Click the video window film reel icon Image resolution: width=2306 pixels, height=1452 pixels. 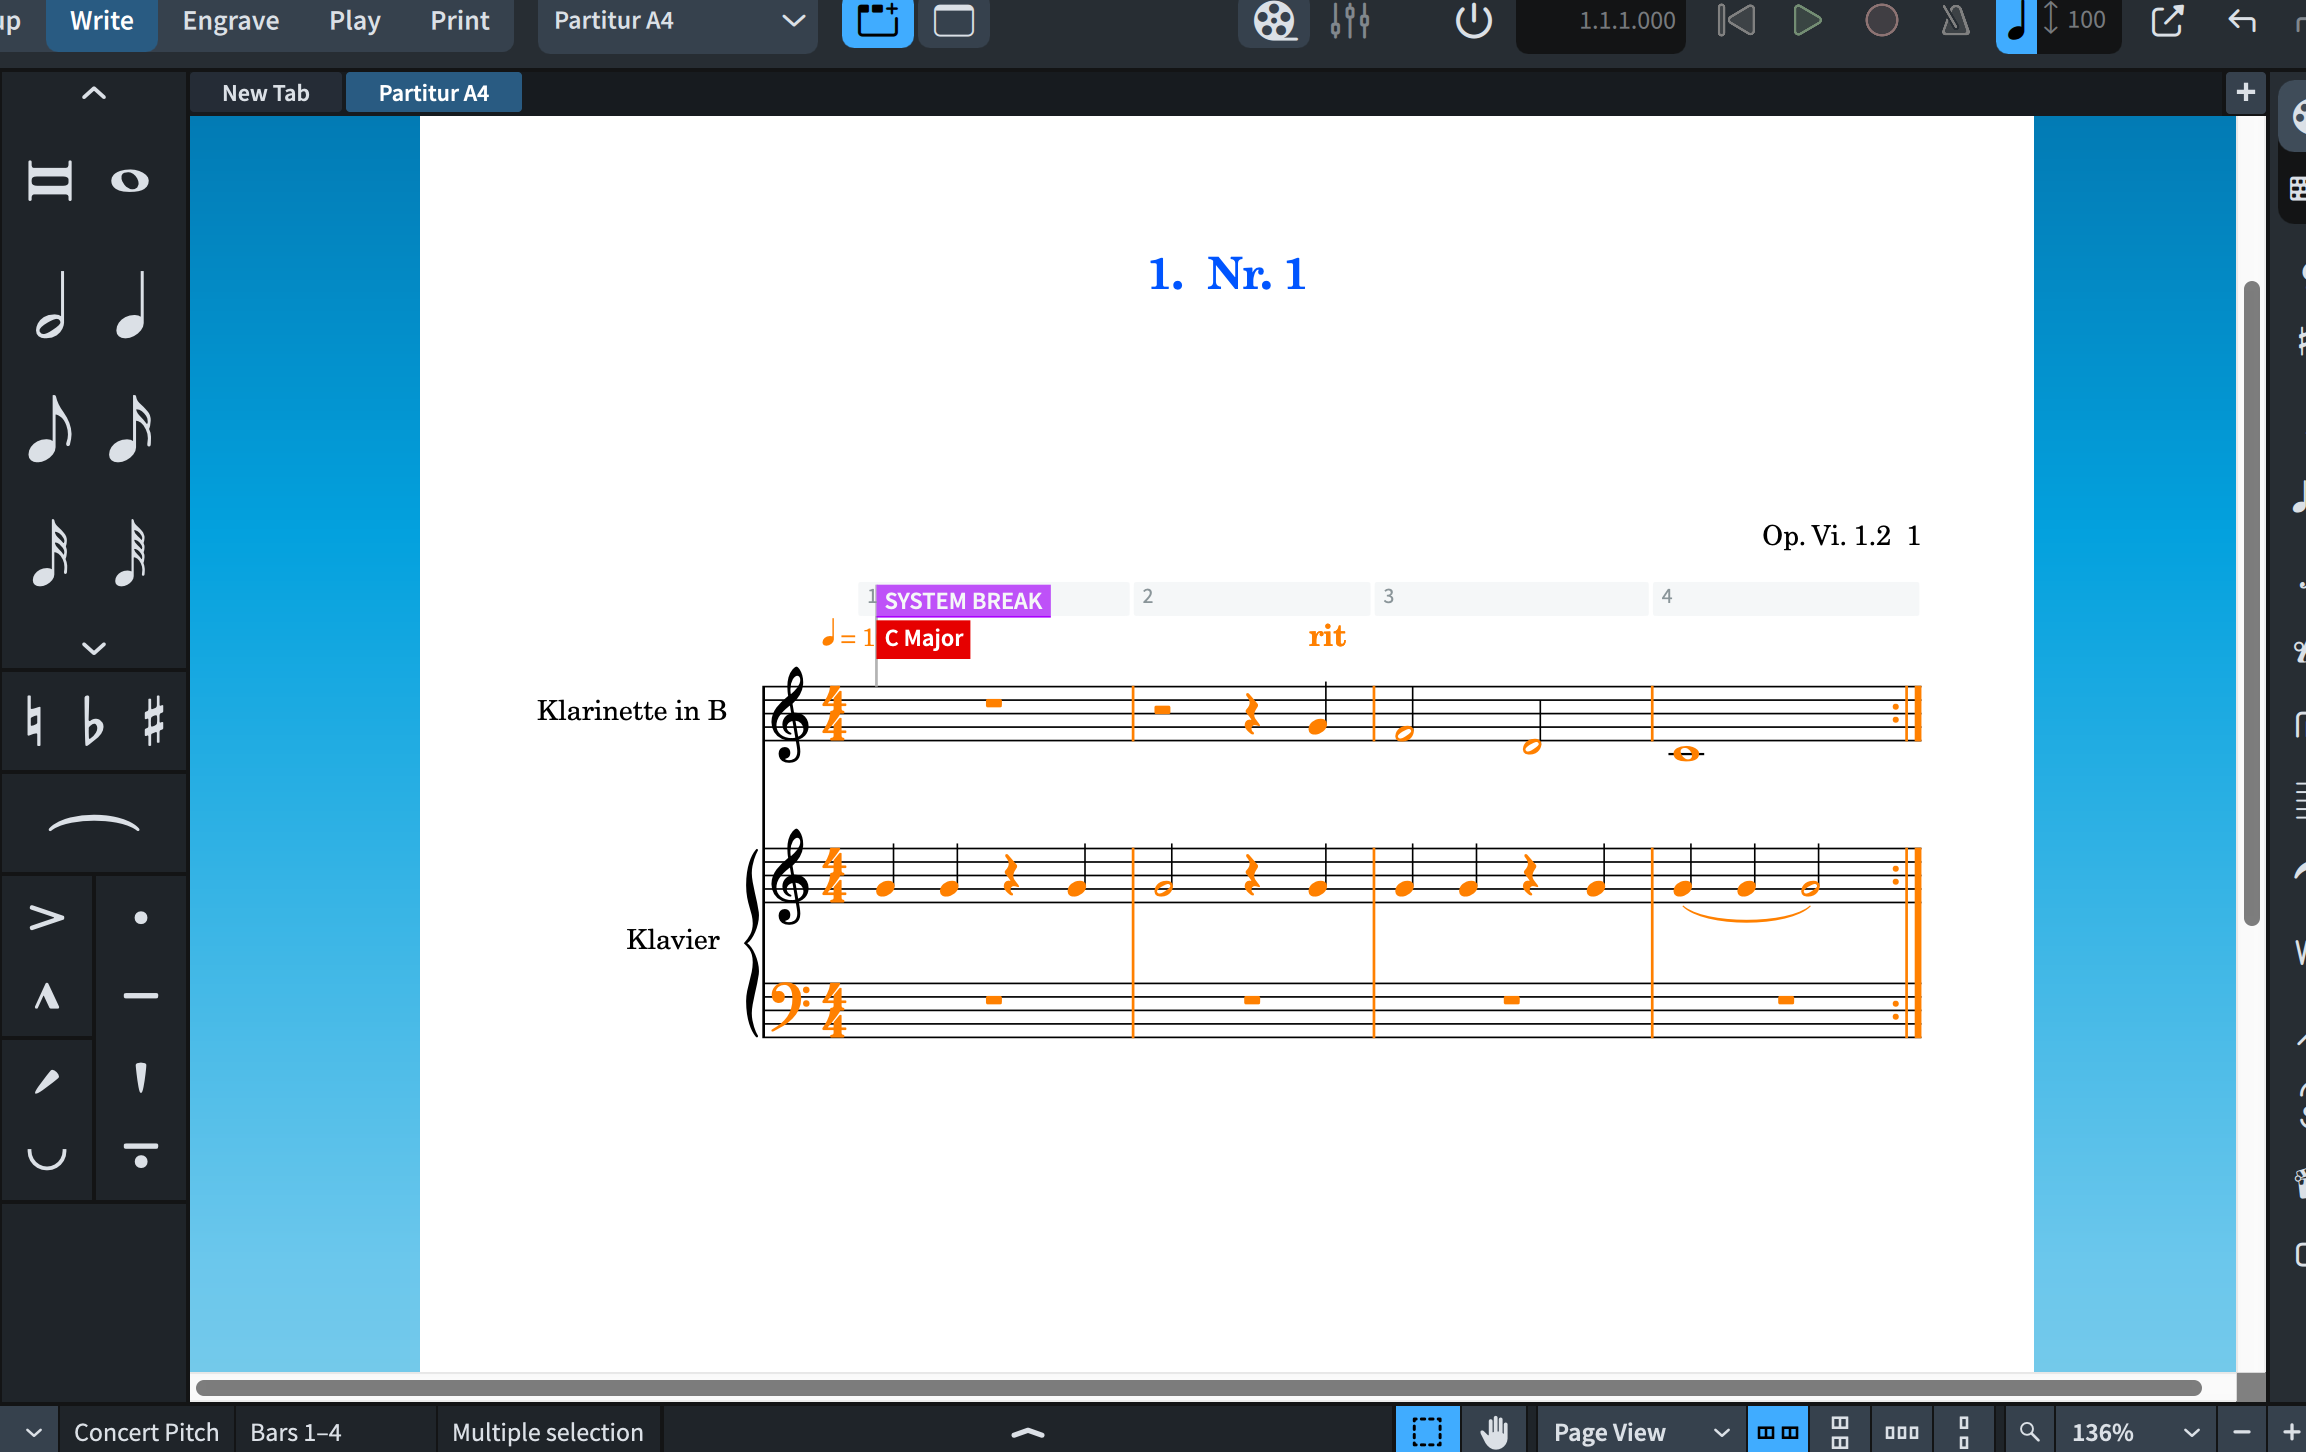pos(1274,21)
